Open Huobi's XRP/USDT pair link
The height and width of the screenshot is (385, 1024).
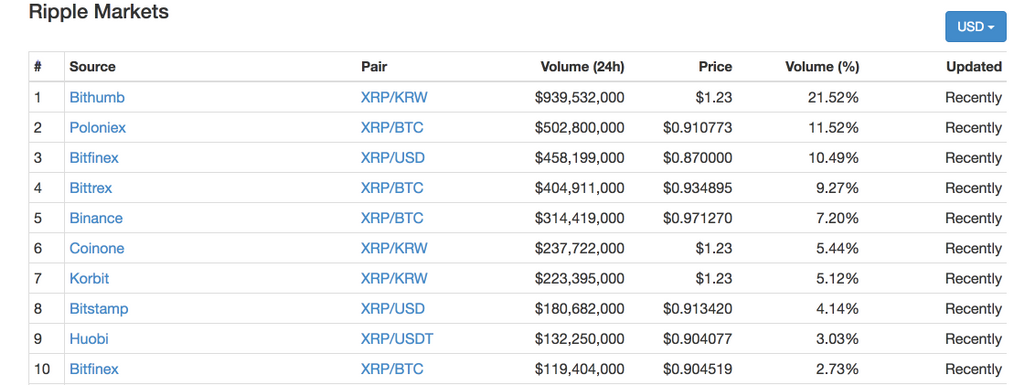click(x=397, y=339)
